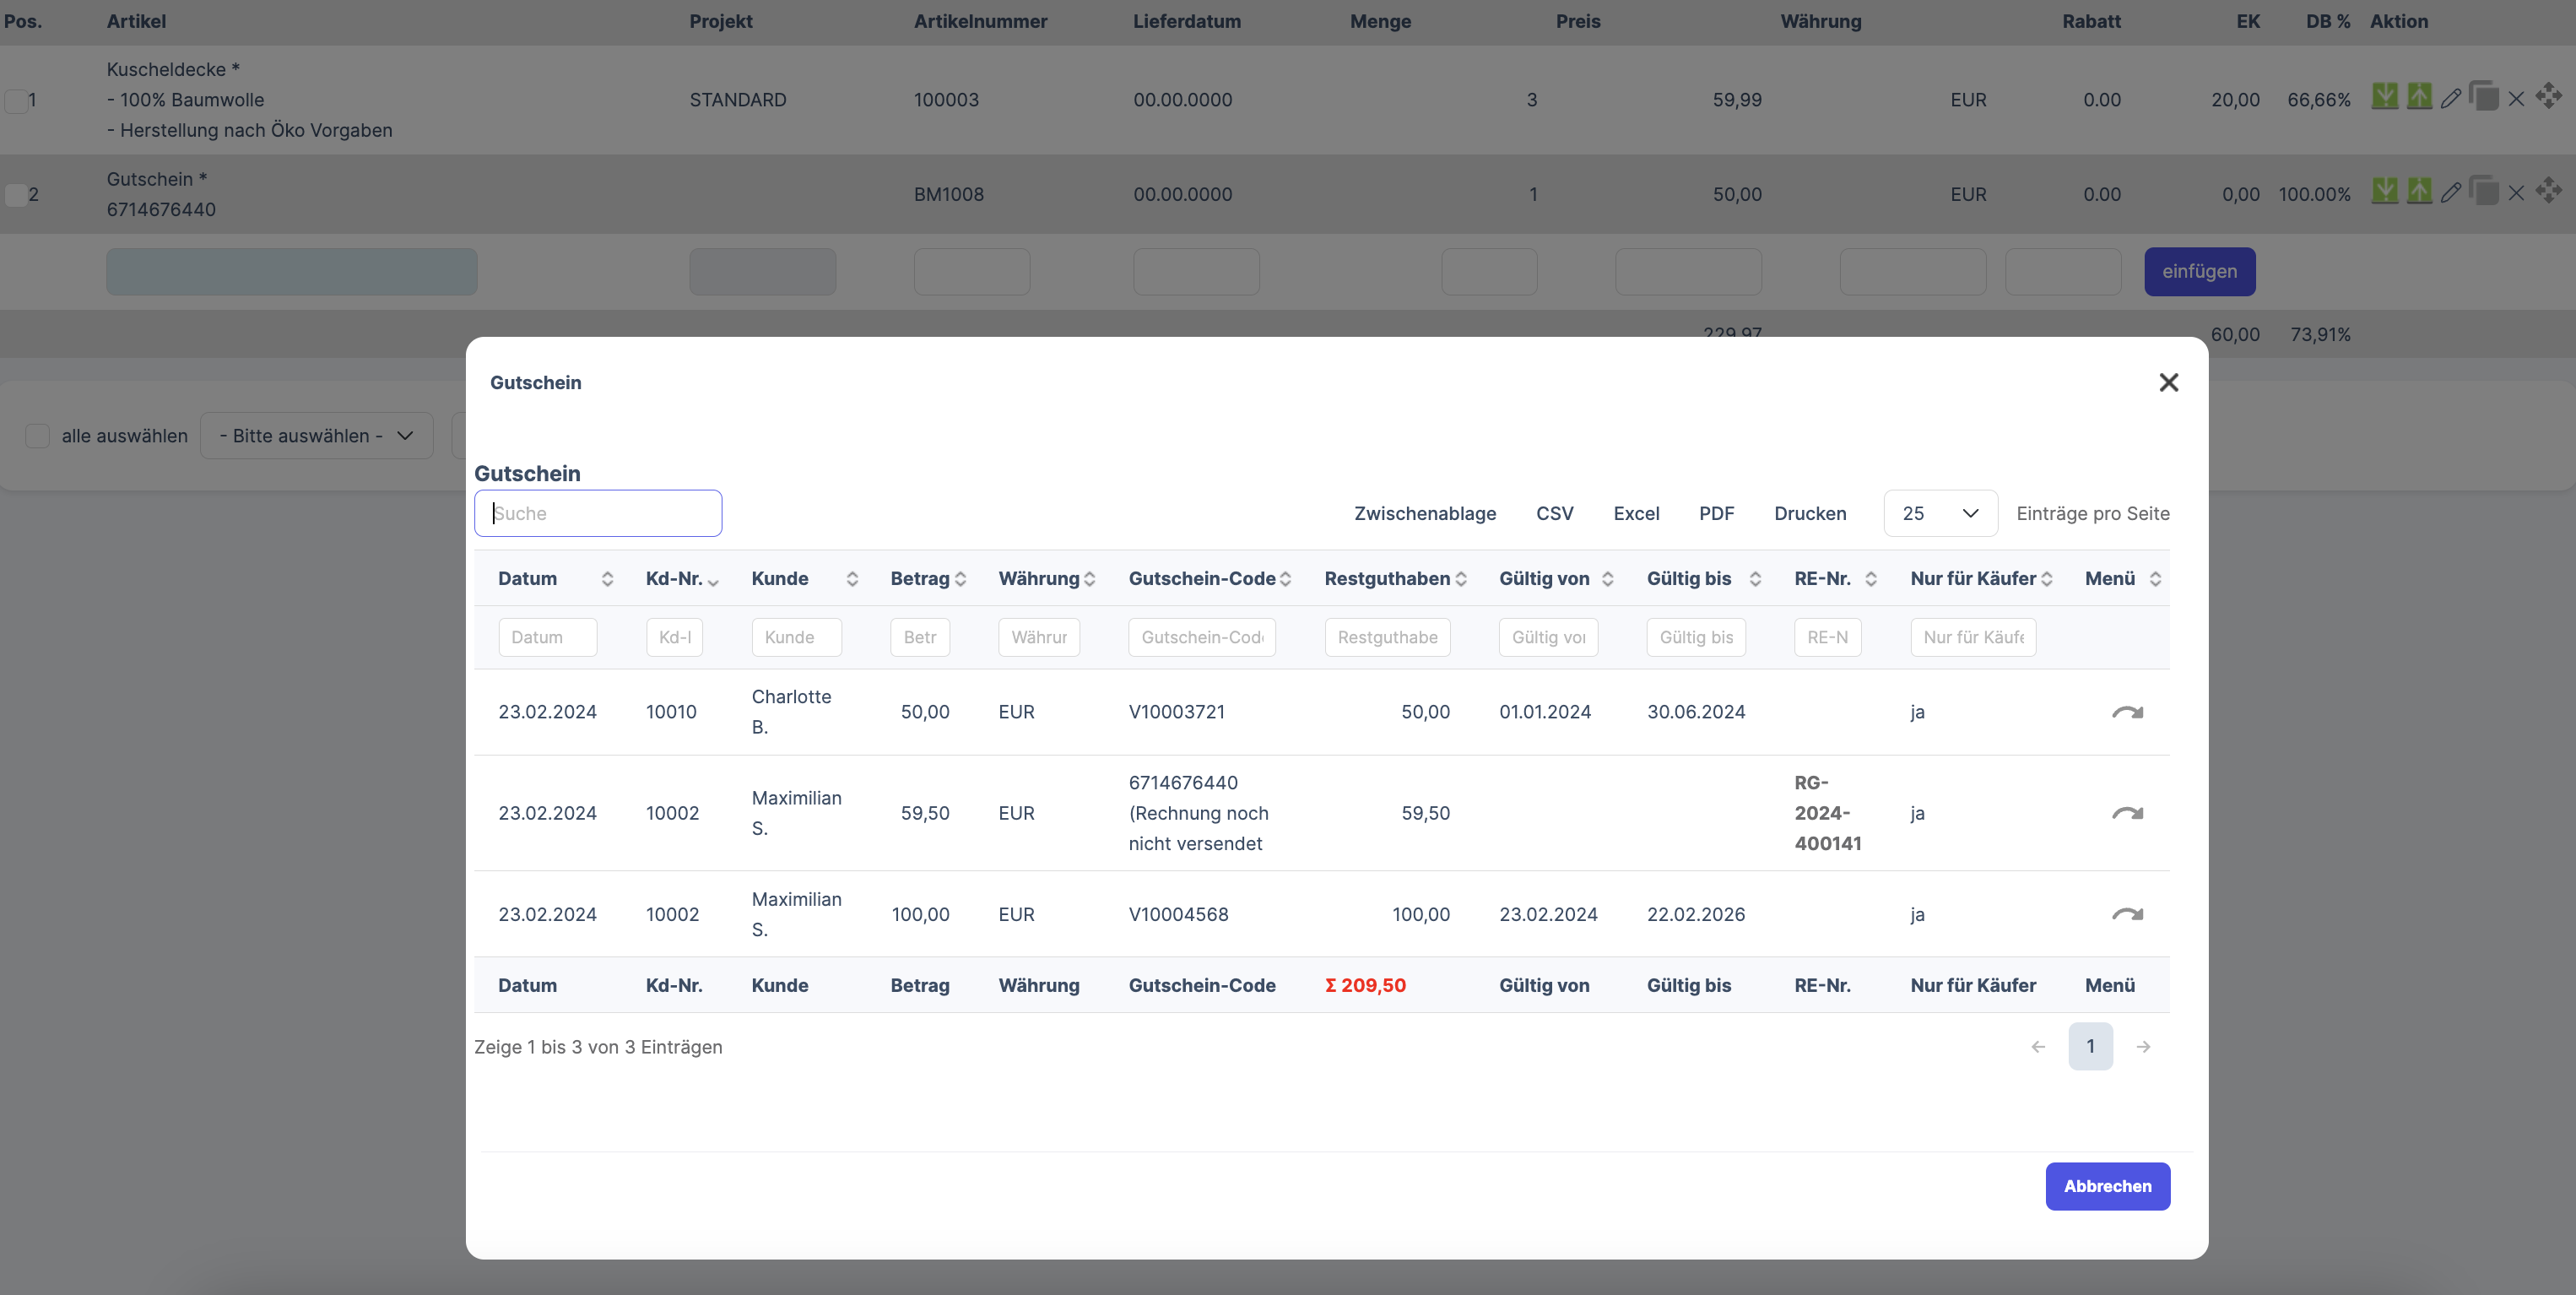Screen dimensions: 2576x1295
Task: Click arrow icon for voucher 6714676440
Action: 2127,813
